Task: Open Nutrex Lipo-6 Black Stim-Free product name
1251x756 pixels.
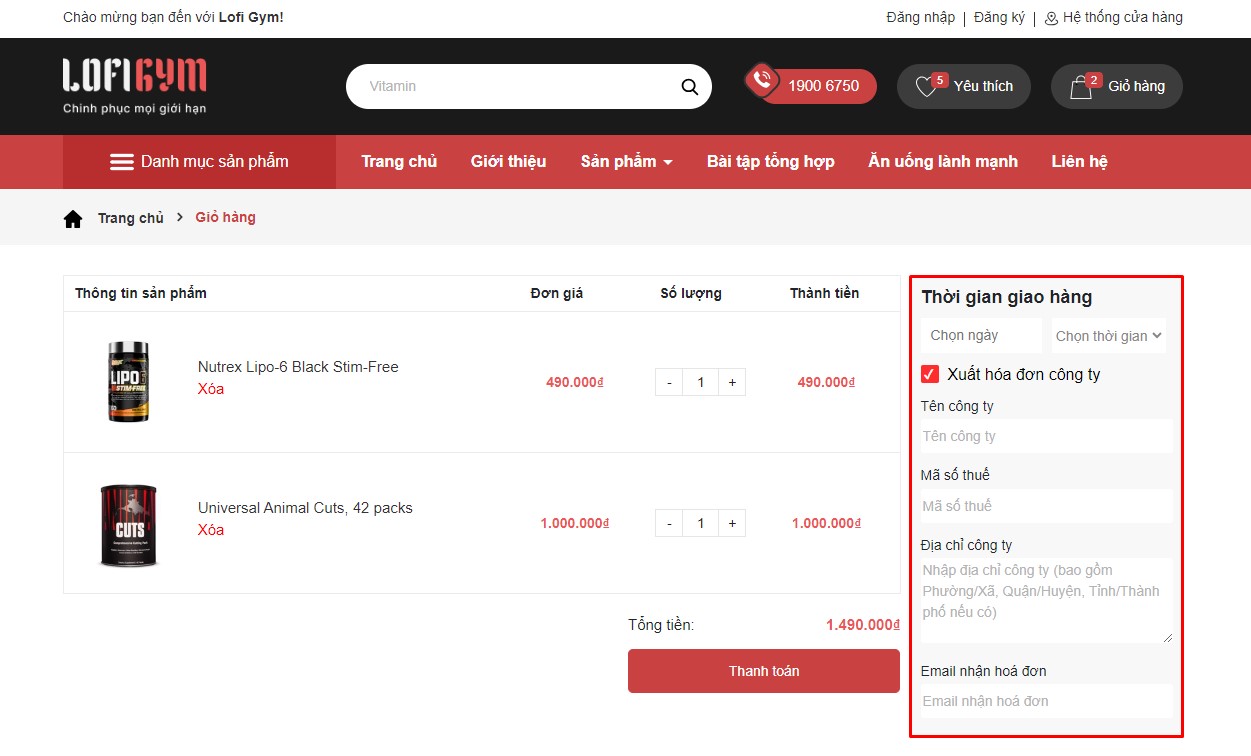Action: pyautogui.click(x=298, y=367)
